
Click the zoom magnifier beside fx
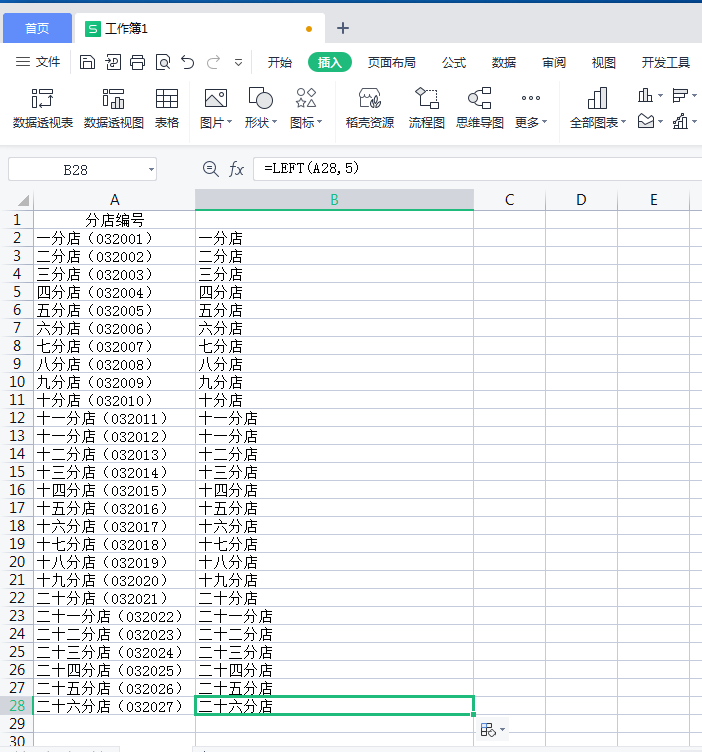pos(211,169)
